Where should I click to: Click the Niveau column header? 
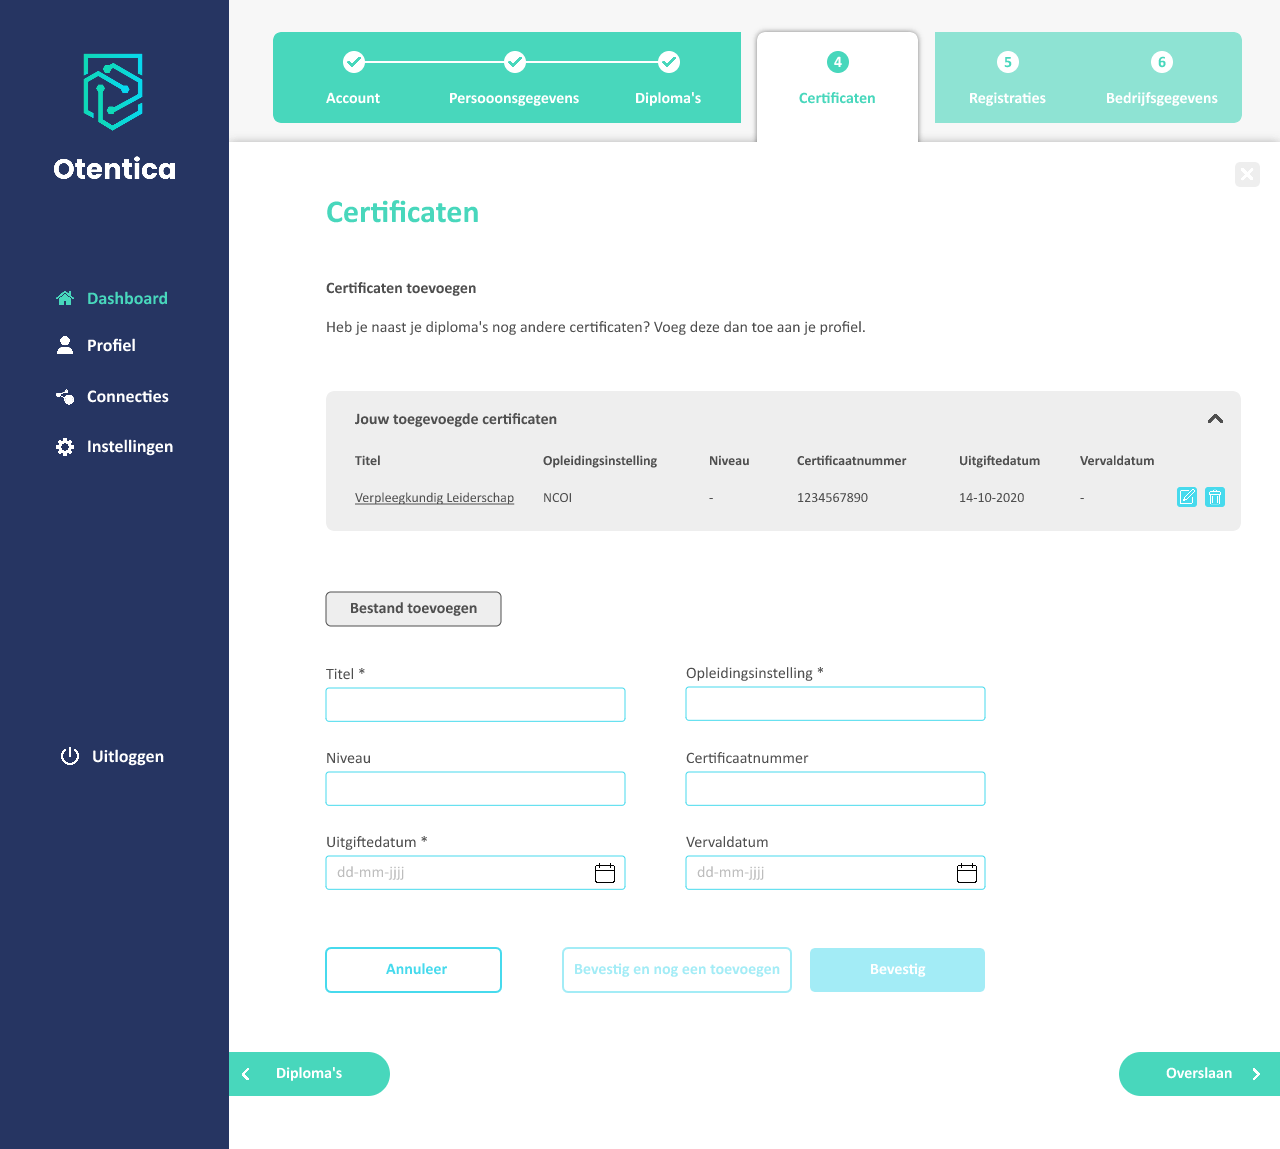coord(729,461)
